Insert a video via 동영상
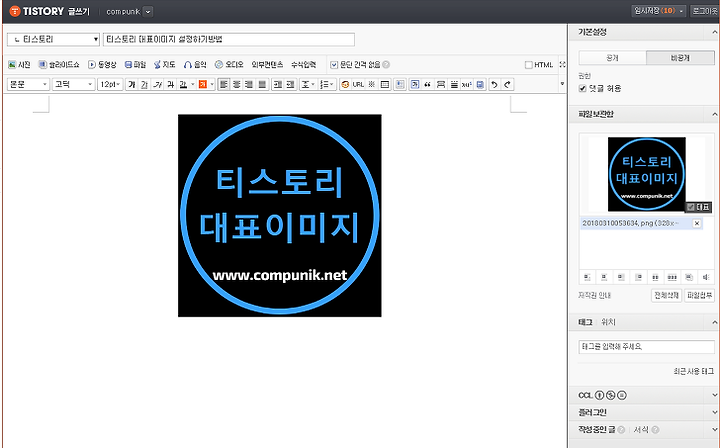The image size is (720, 448). coord(102,65)
